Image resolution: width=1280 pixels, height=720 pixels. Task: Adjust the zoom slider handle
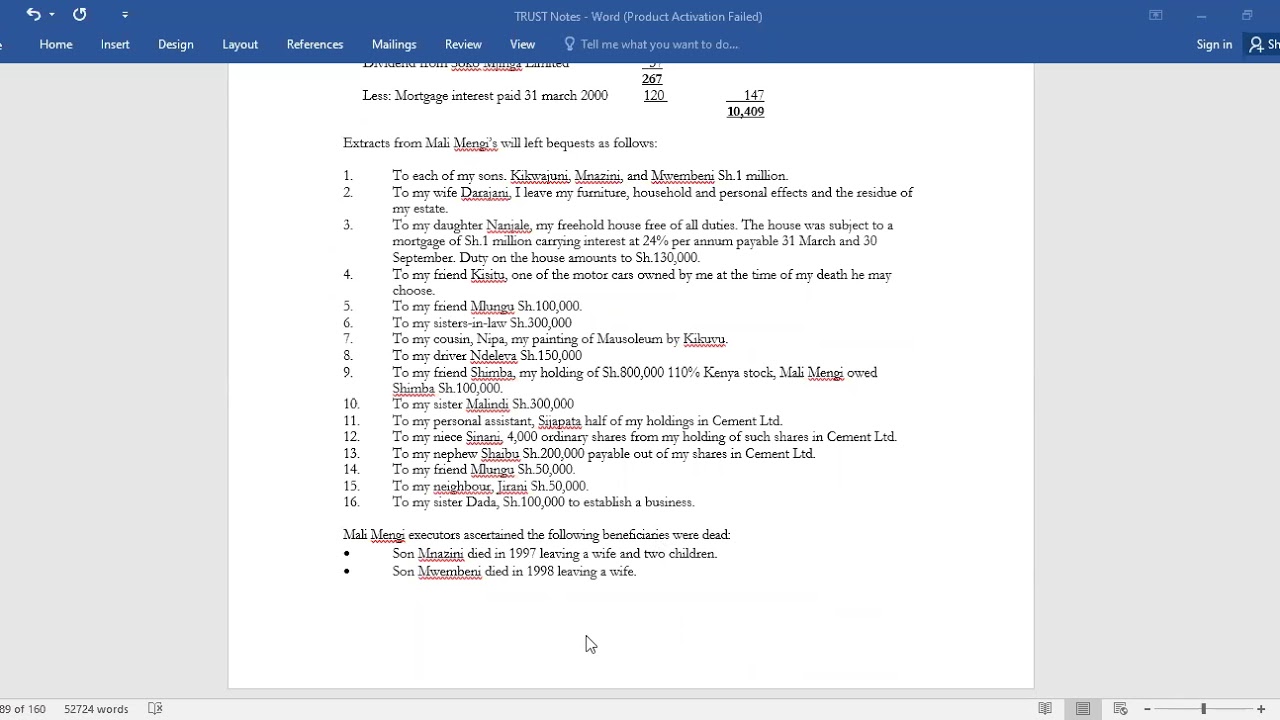(x=1203, y=709)
